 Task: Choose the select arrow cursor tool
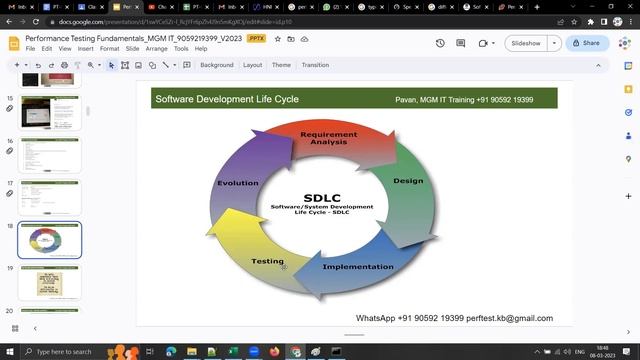point(111,65)
